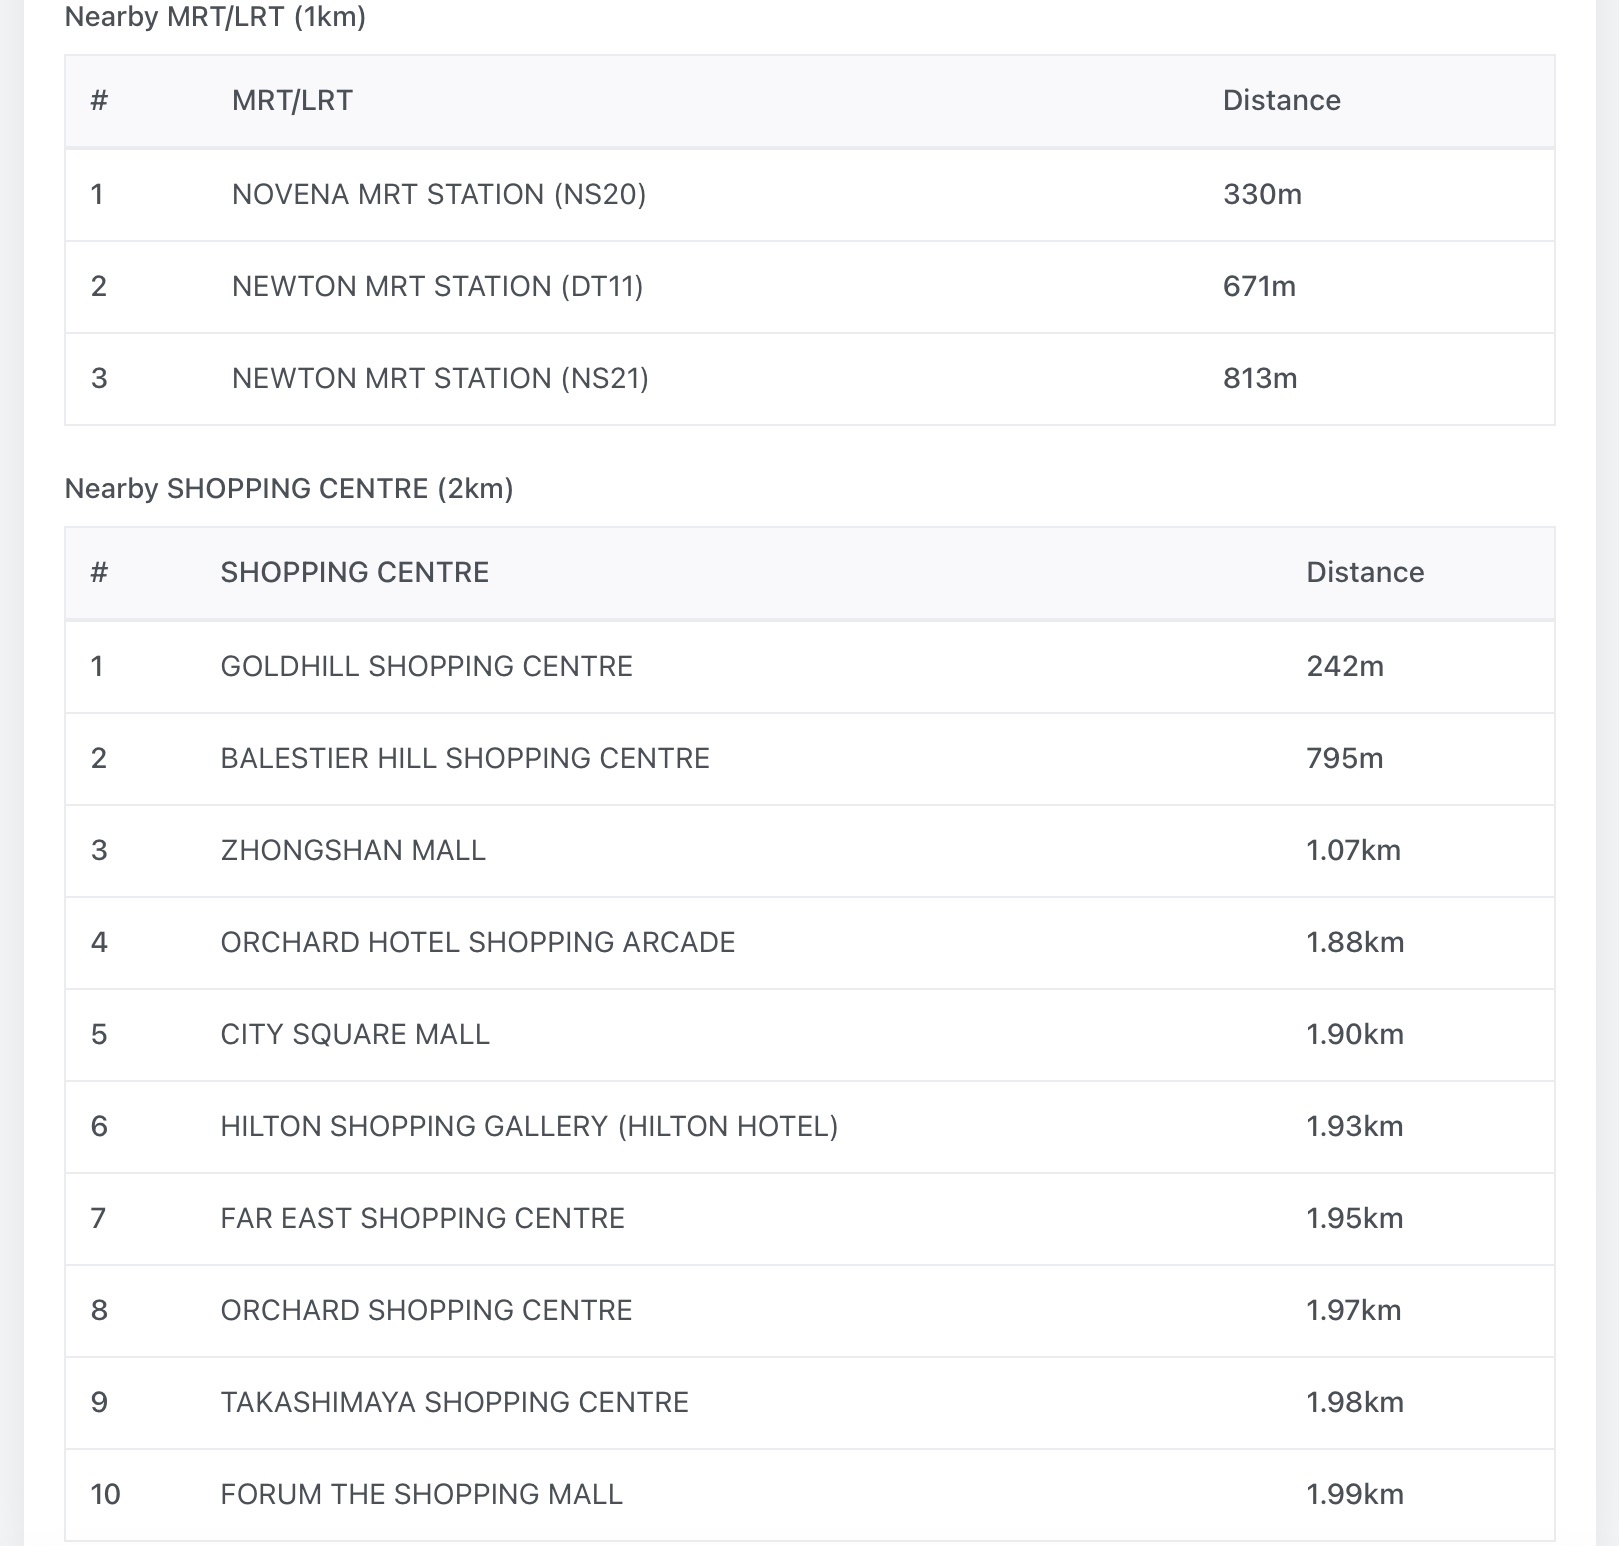Click the Nearby MRT/LRT (1km) heading

pos(215,17)
